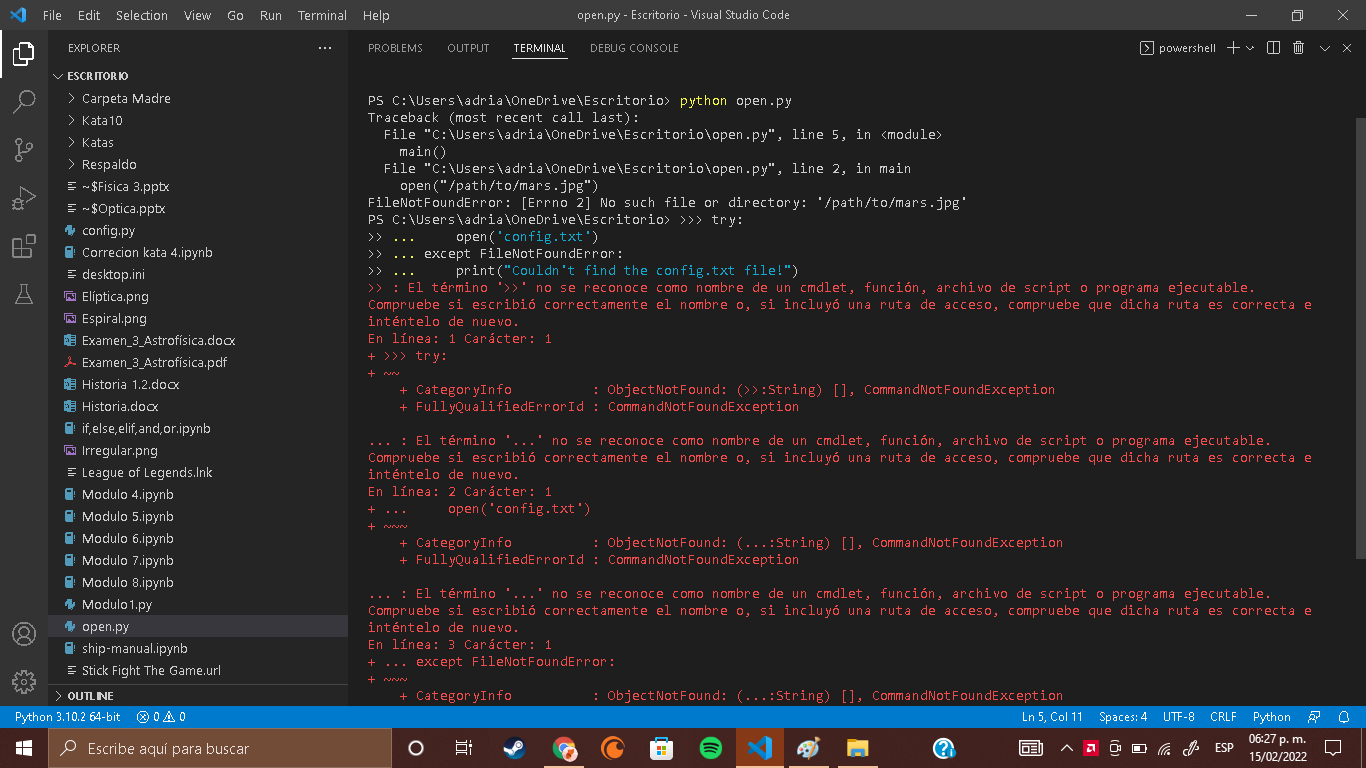Screen dimensions: 1366x768
Task: Expand the Kata10 folder
Action: 198,120
